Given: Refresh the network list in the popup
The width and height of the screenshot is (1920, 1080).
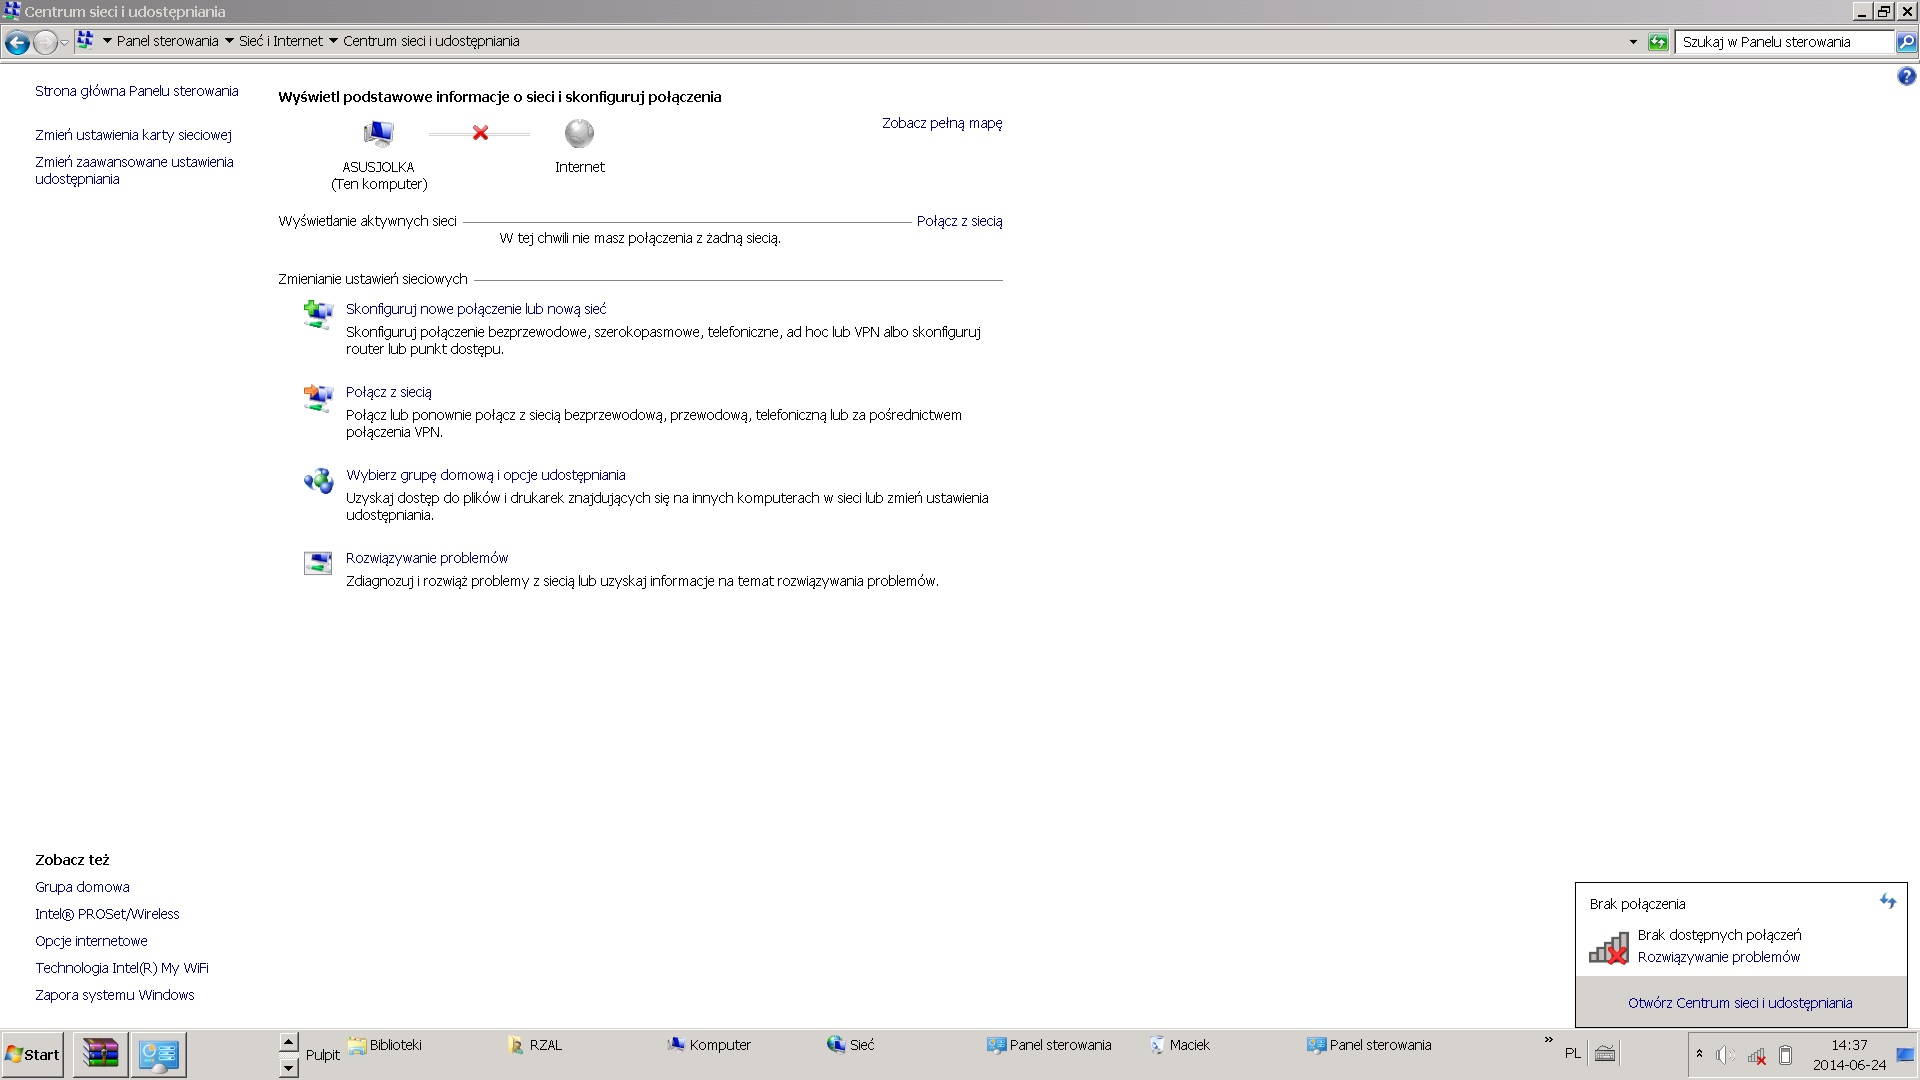Looking at the screenshot, I should pyautogui.click(x=1887, y=901).
